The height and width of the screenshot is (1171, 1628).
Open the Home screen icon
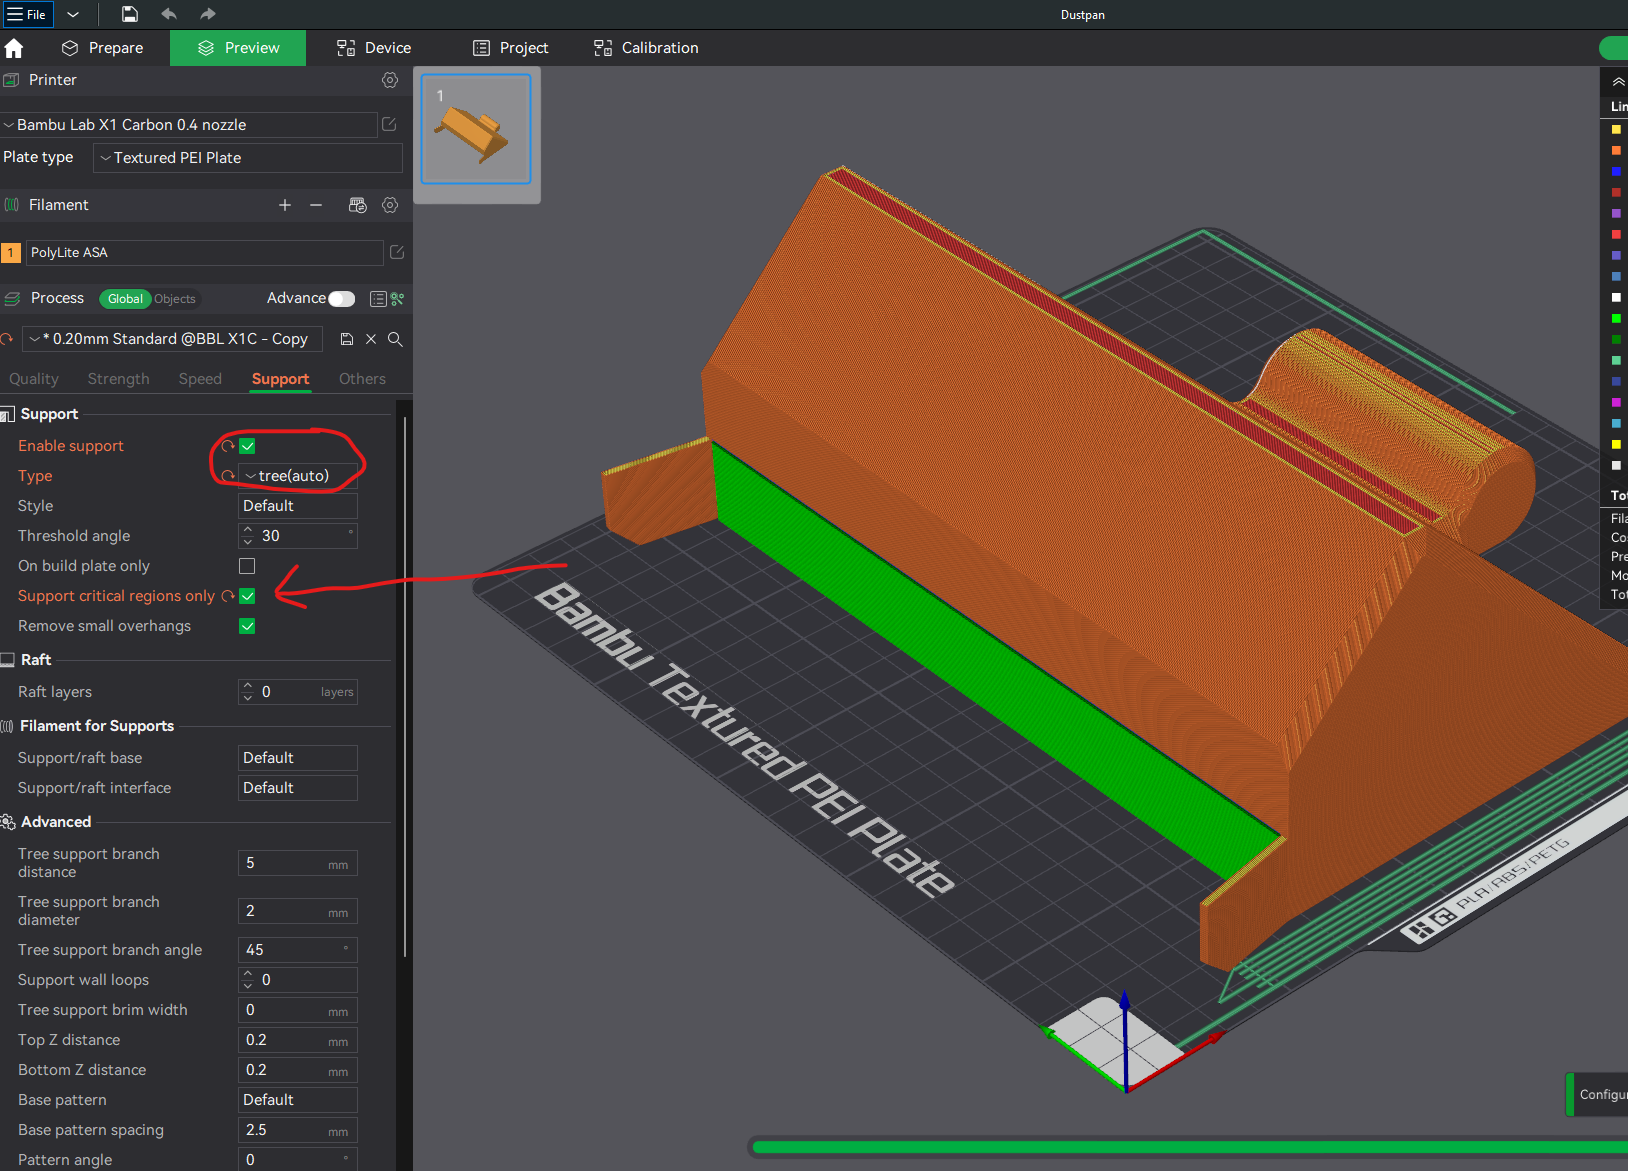(15, 47)
